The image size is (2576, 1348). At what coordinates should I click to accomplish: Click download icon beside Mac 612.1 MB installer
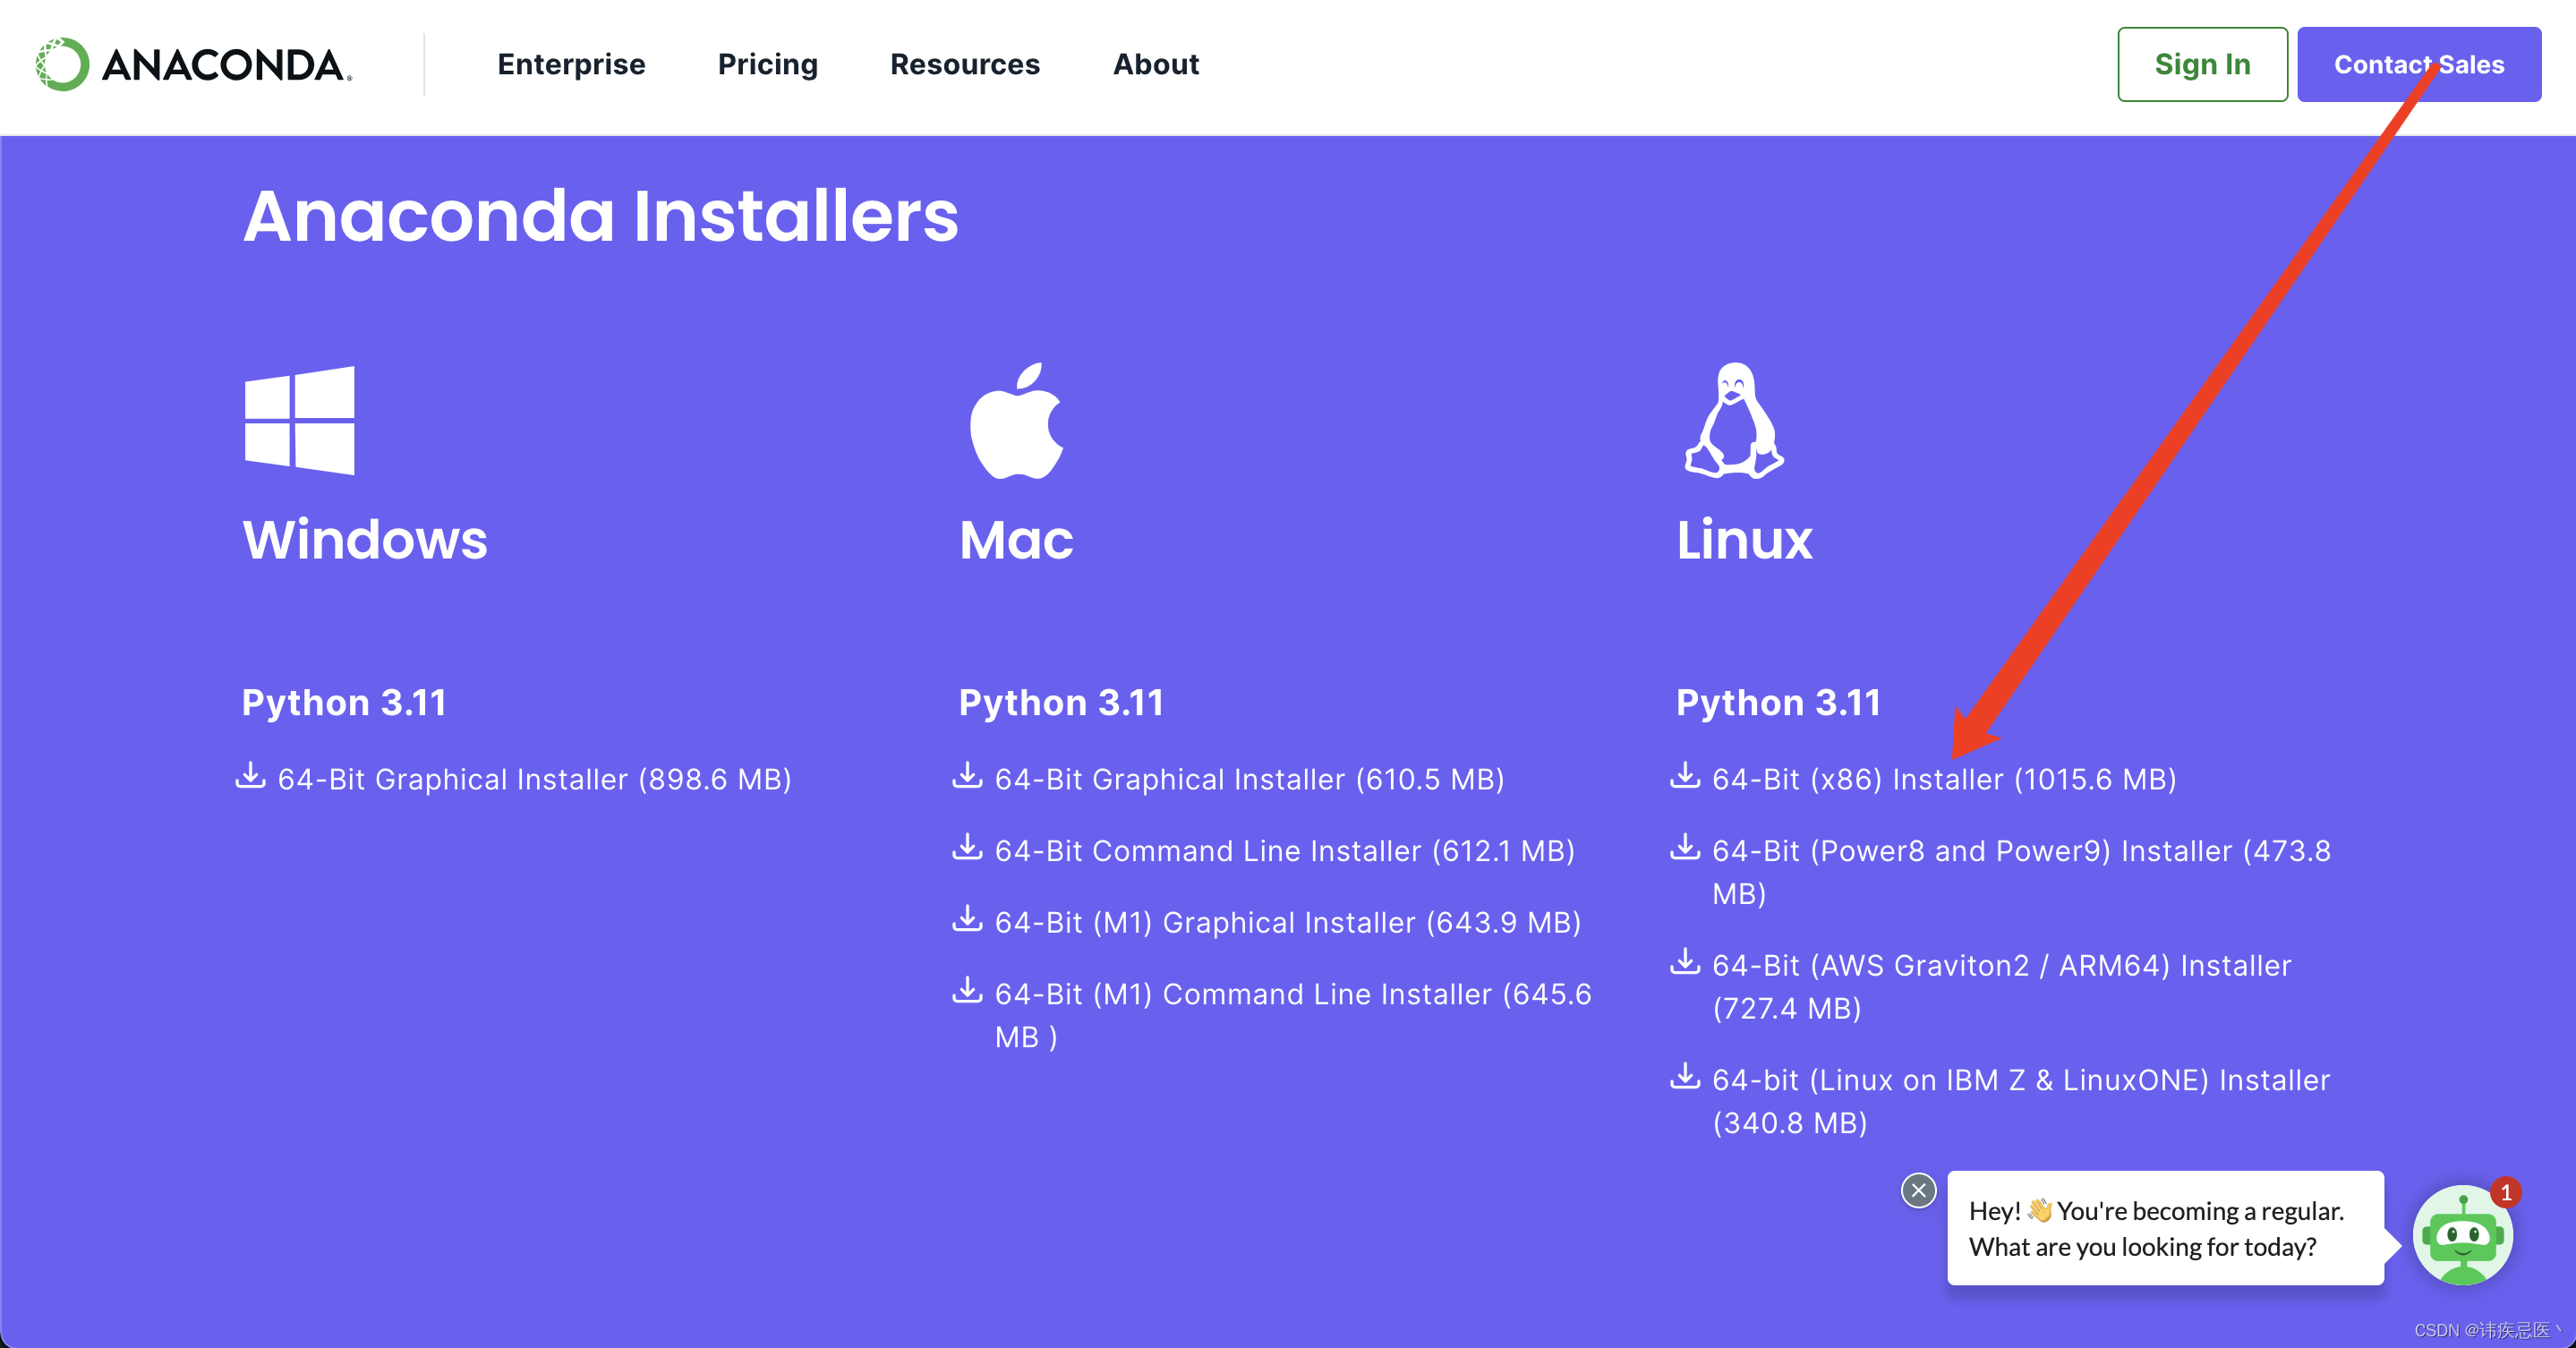(x=967, y=847)
